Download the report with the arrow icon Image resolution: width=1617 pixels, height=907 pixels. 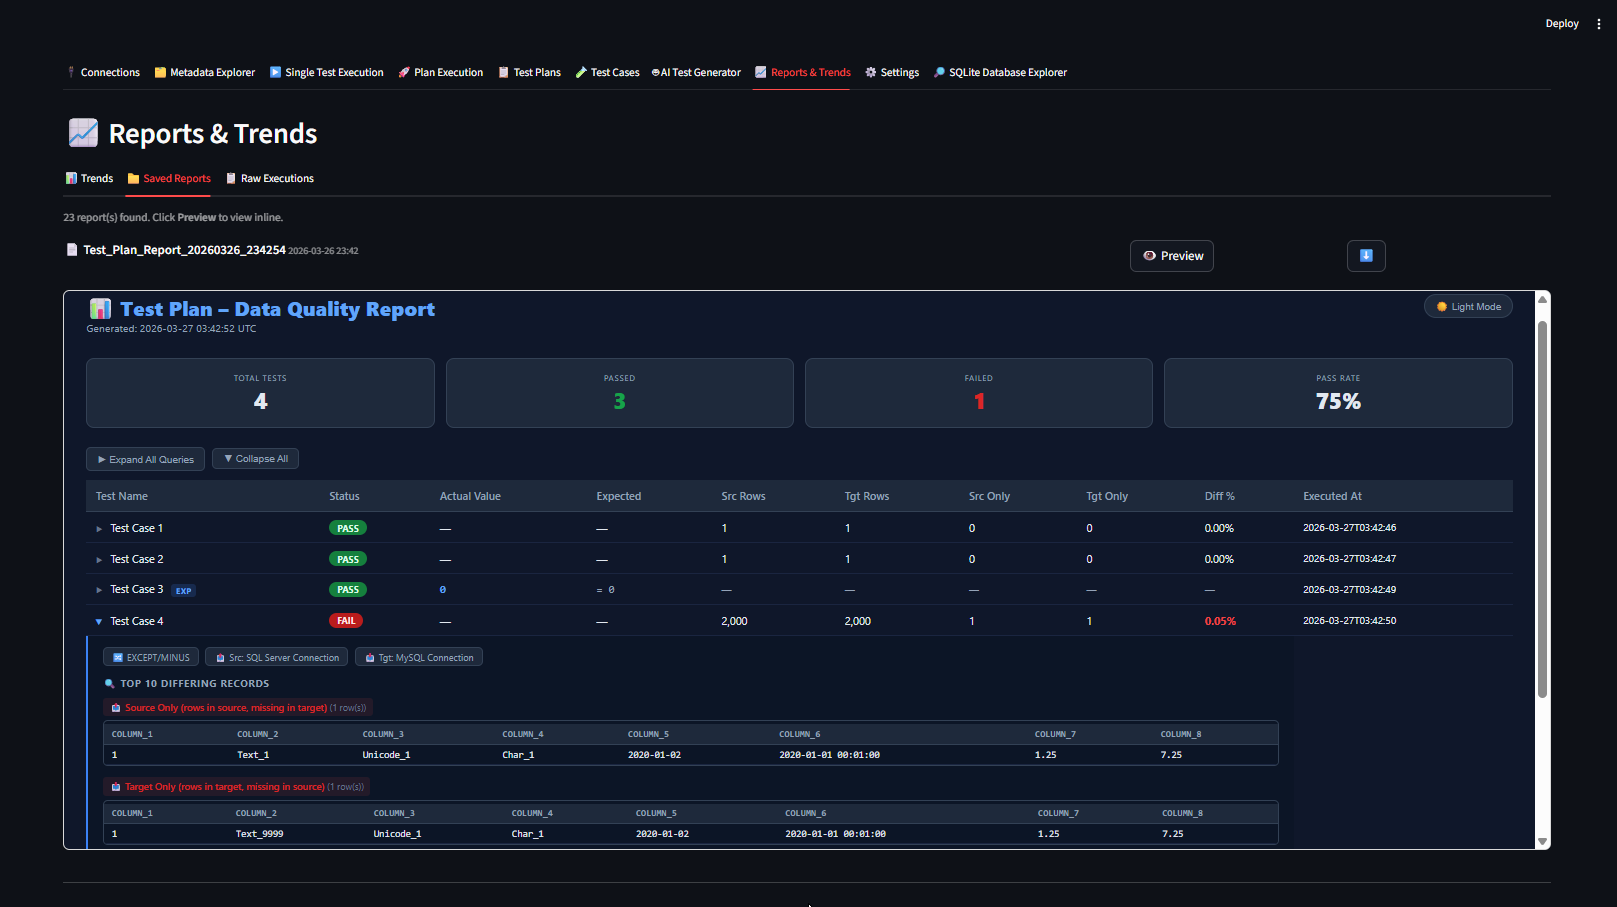[x=1366, y=256]
